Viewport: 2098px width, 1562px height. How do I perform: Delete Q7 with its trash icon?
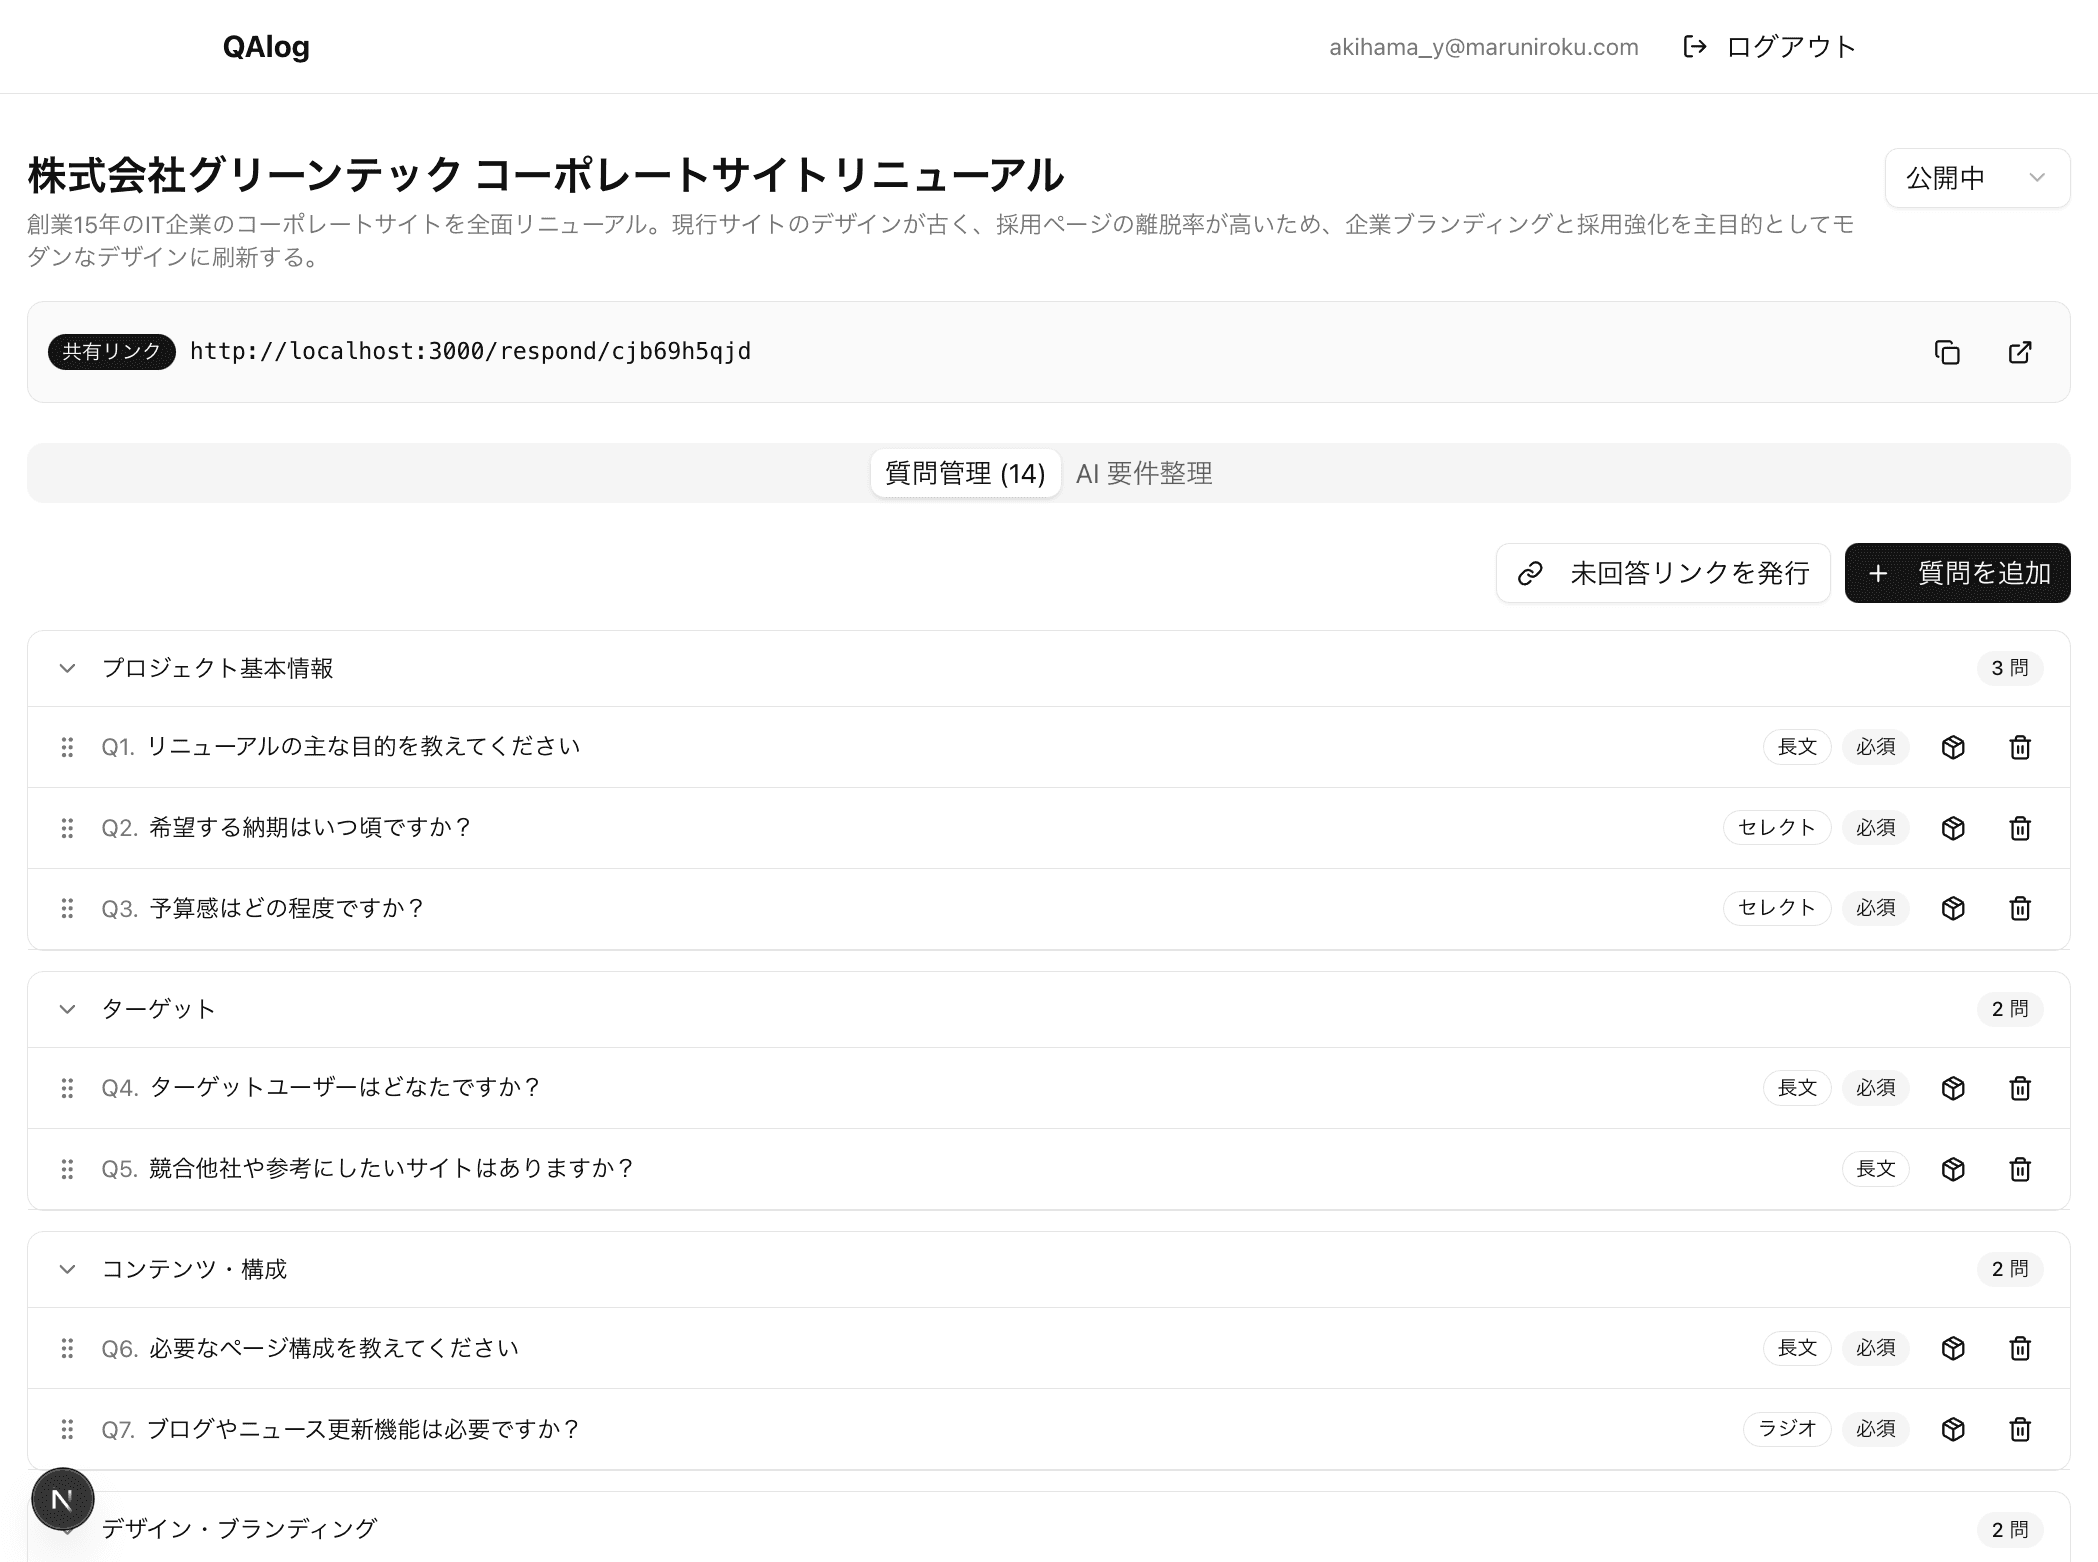point(2020,1429)
